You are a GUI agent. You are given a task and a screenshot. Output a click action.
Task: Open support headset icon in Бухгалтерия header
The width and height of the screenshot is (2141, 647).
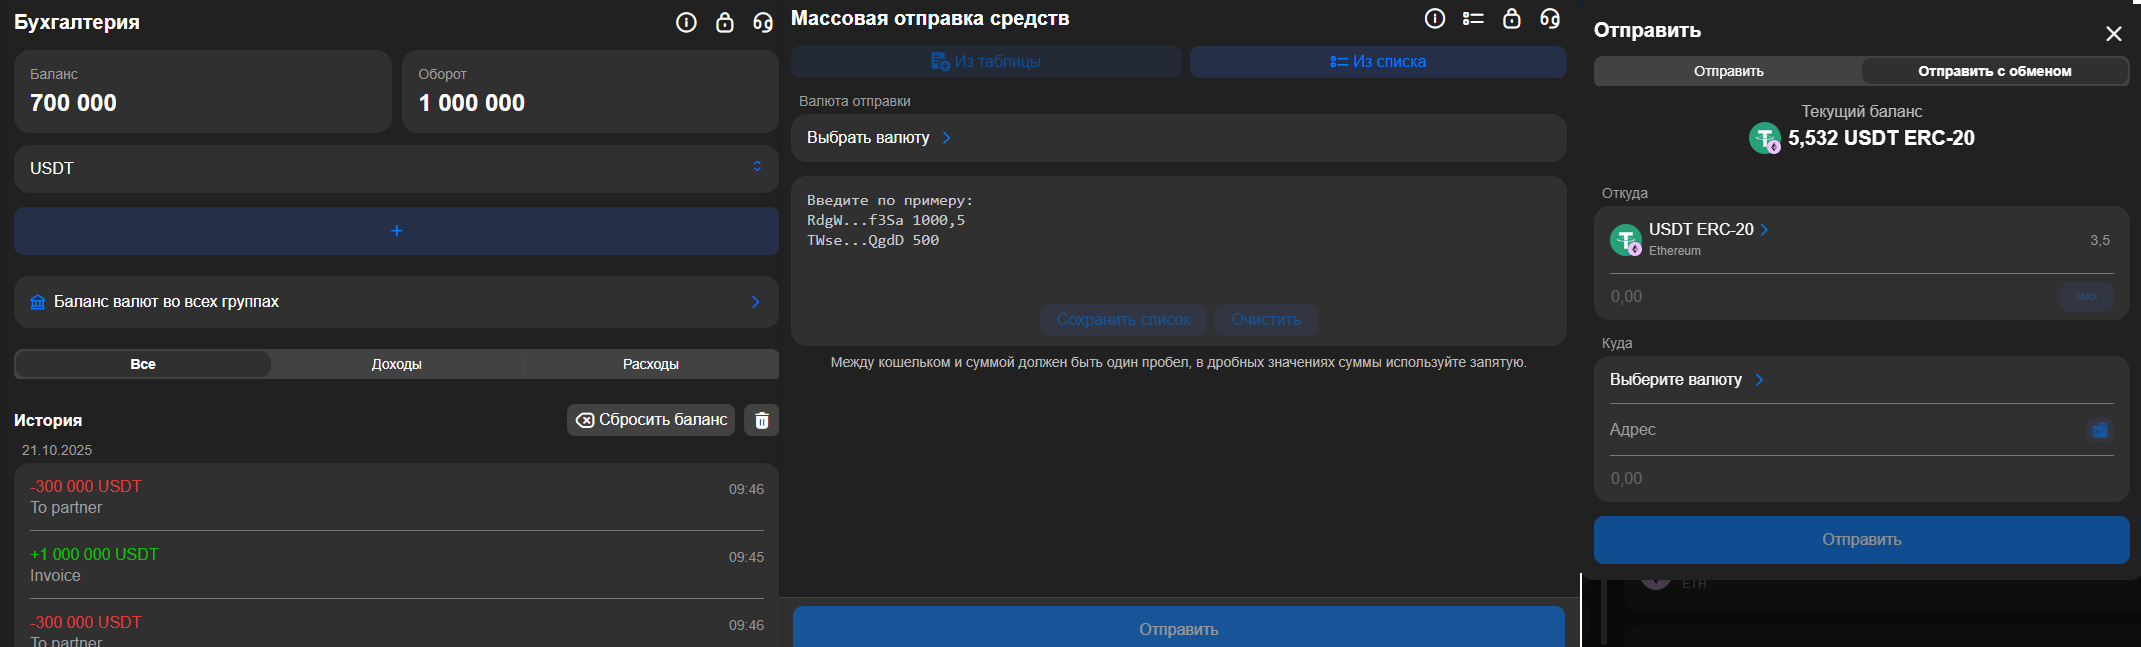pyautogui.click(x=763, y=22)
